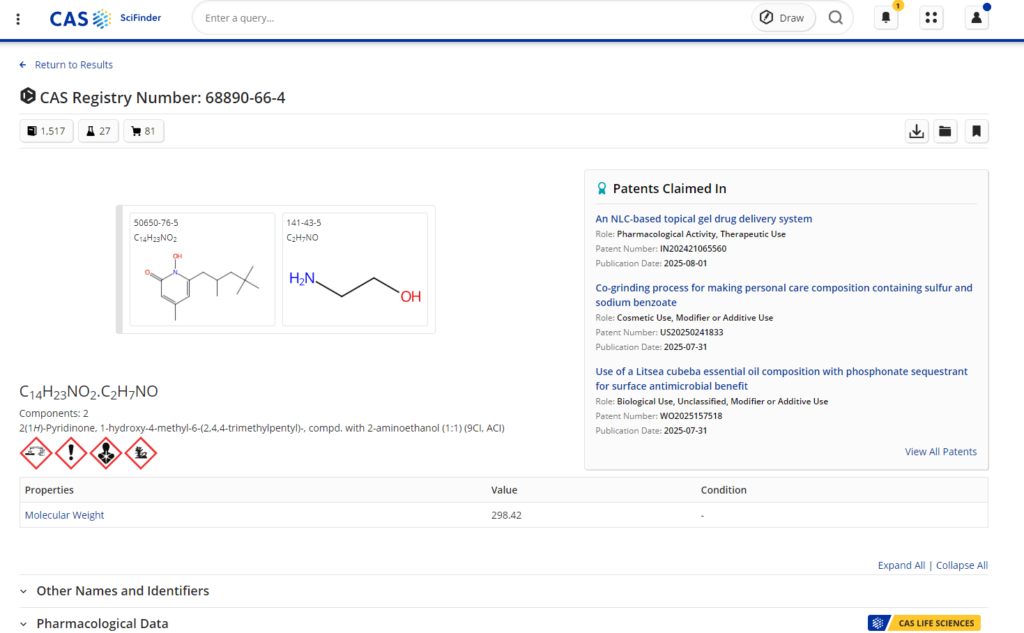Open the user account profile icon
The image size is (1024, 633).
[x=976, y=18]
